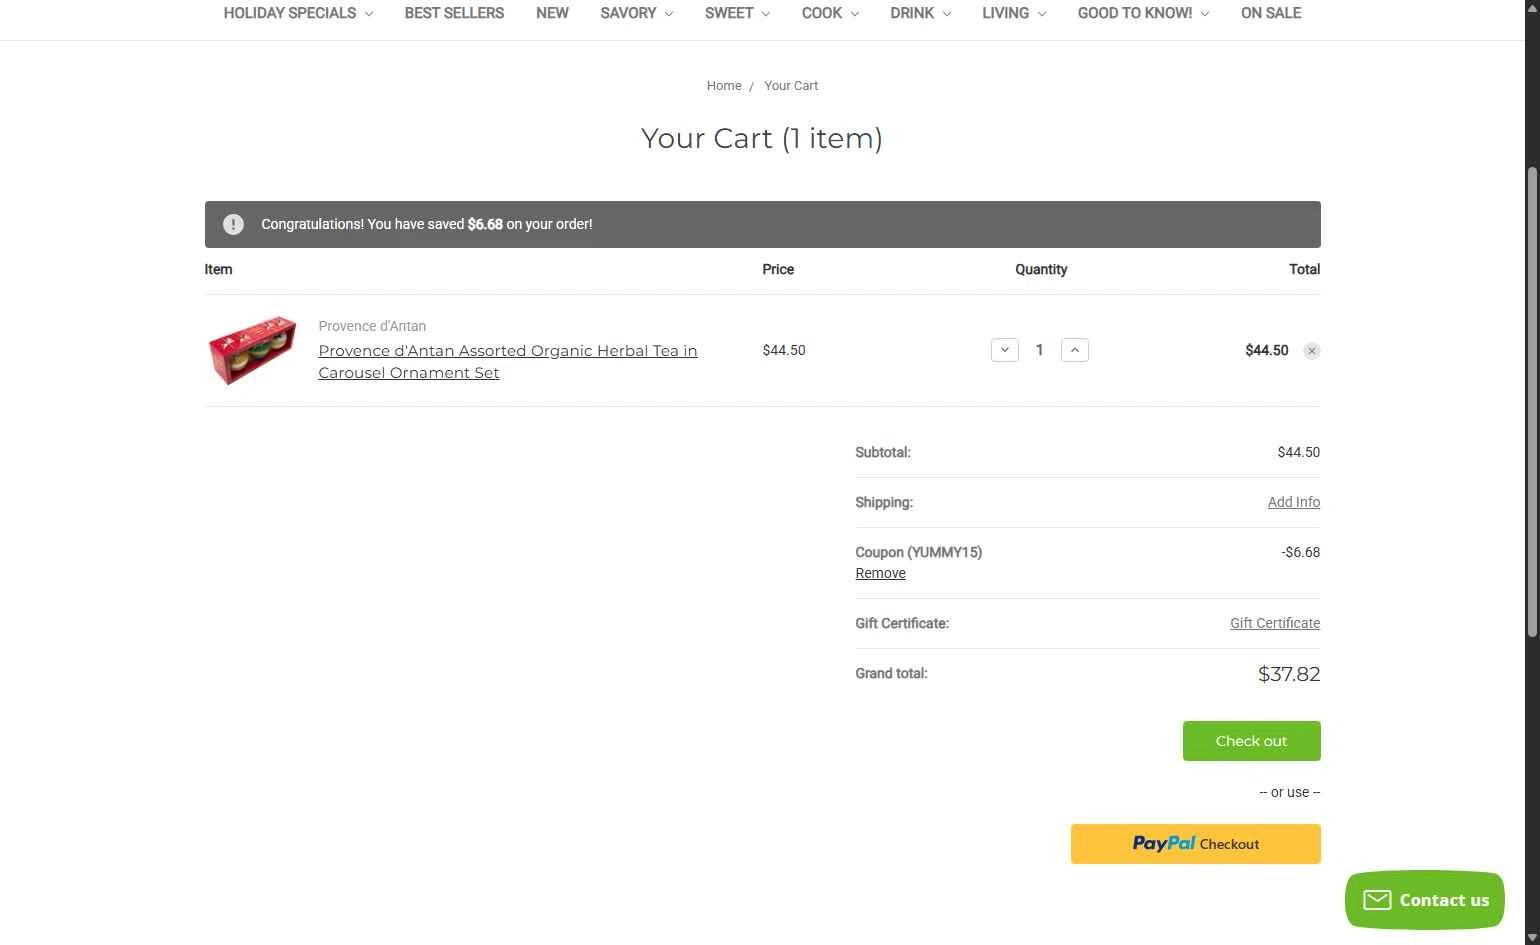
Task: Expand the Drink menu
Action: click(x=920, y=13)
